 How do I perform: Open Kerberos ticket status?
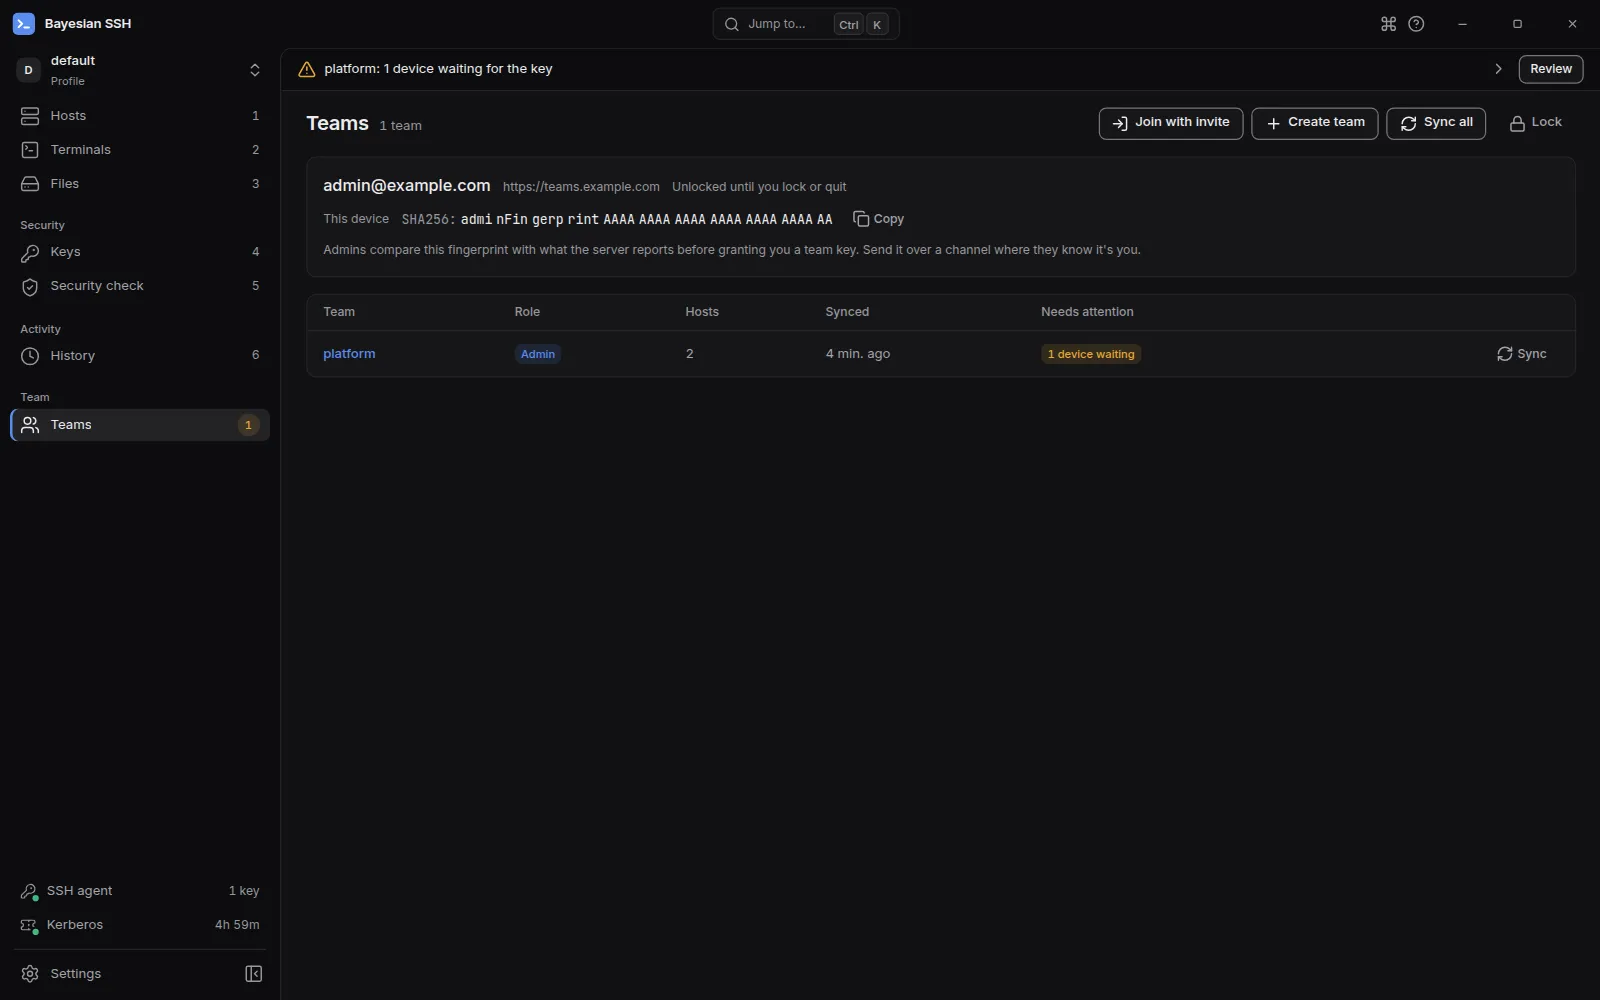point(140,925)
